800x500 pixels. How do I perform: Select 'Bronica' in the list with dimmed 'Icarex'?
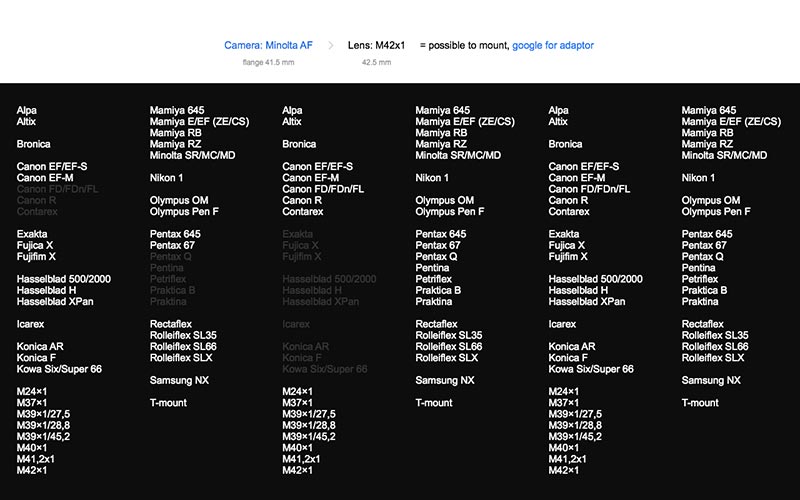point(299,144)
